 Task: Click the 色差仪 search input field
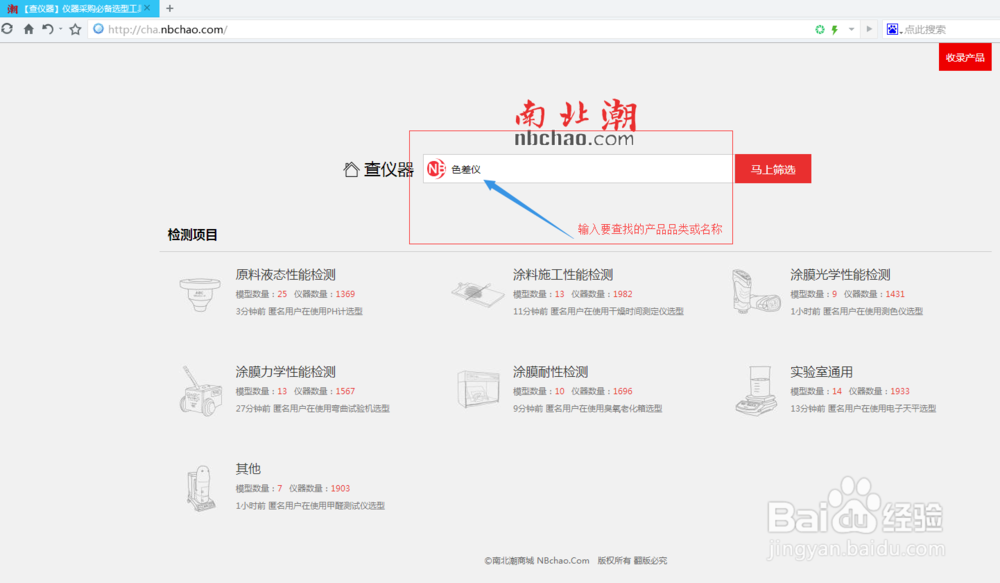click(x=578, y=169)
